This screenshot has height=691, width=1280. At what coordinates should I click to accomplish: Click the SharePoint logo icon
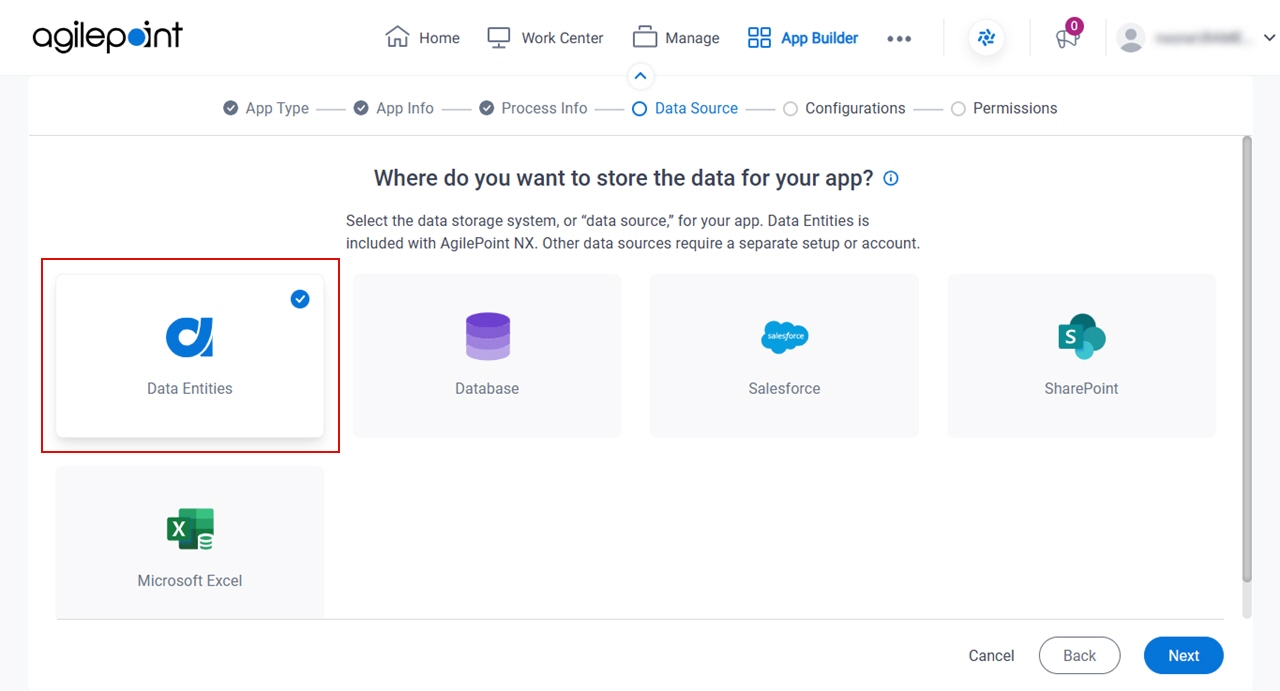pyautogui.click(x=1082, y=337)
